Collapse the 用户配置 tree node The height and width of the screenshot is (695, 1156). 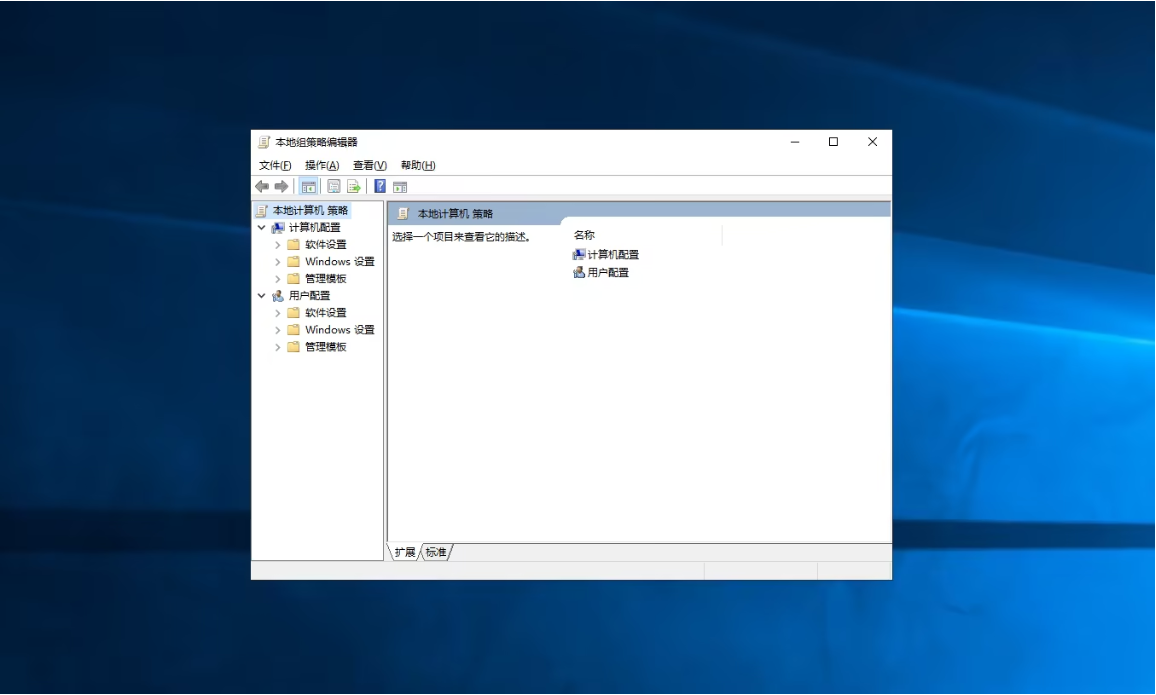[262, 296]
